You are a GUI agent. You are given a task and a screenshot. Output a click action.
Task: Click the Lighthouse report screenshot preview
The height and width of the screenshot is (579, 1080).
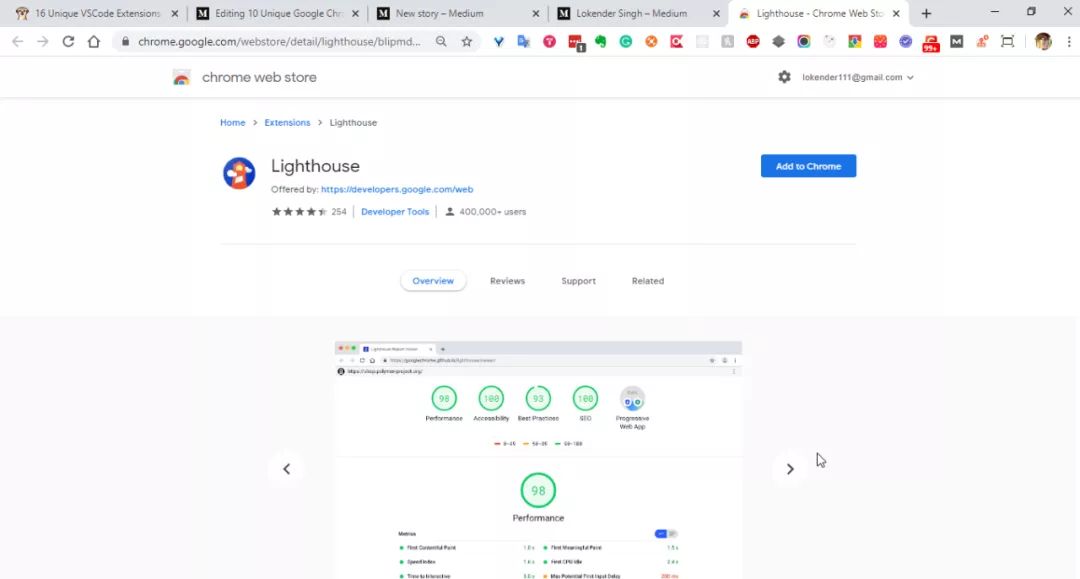point(538,460)
